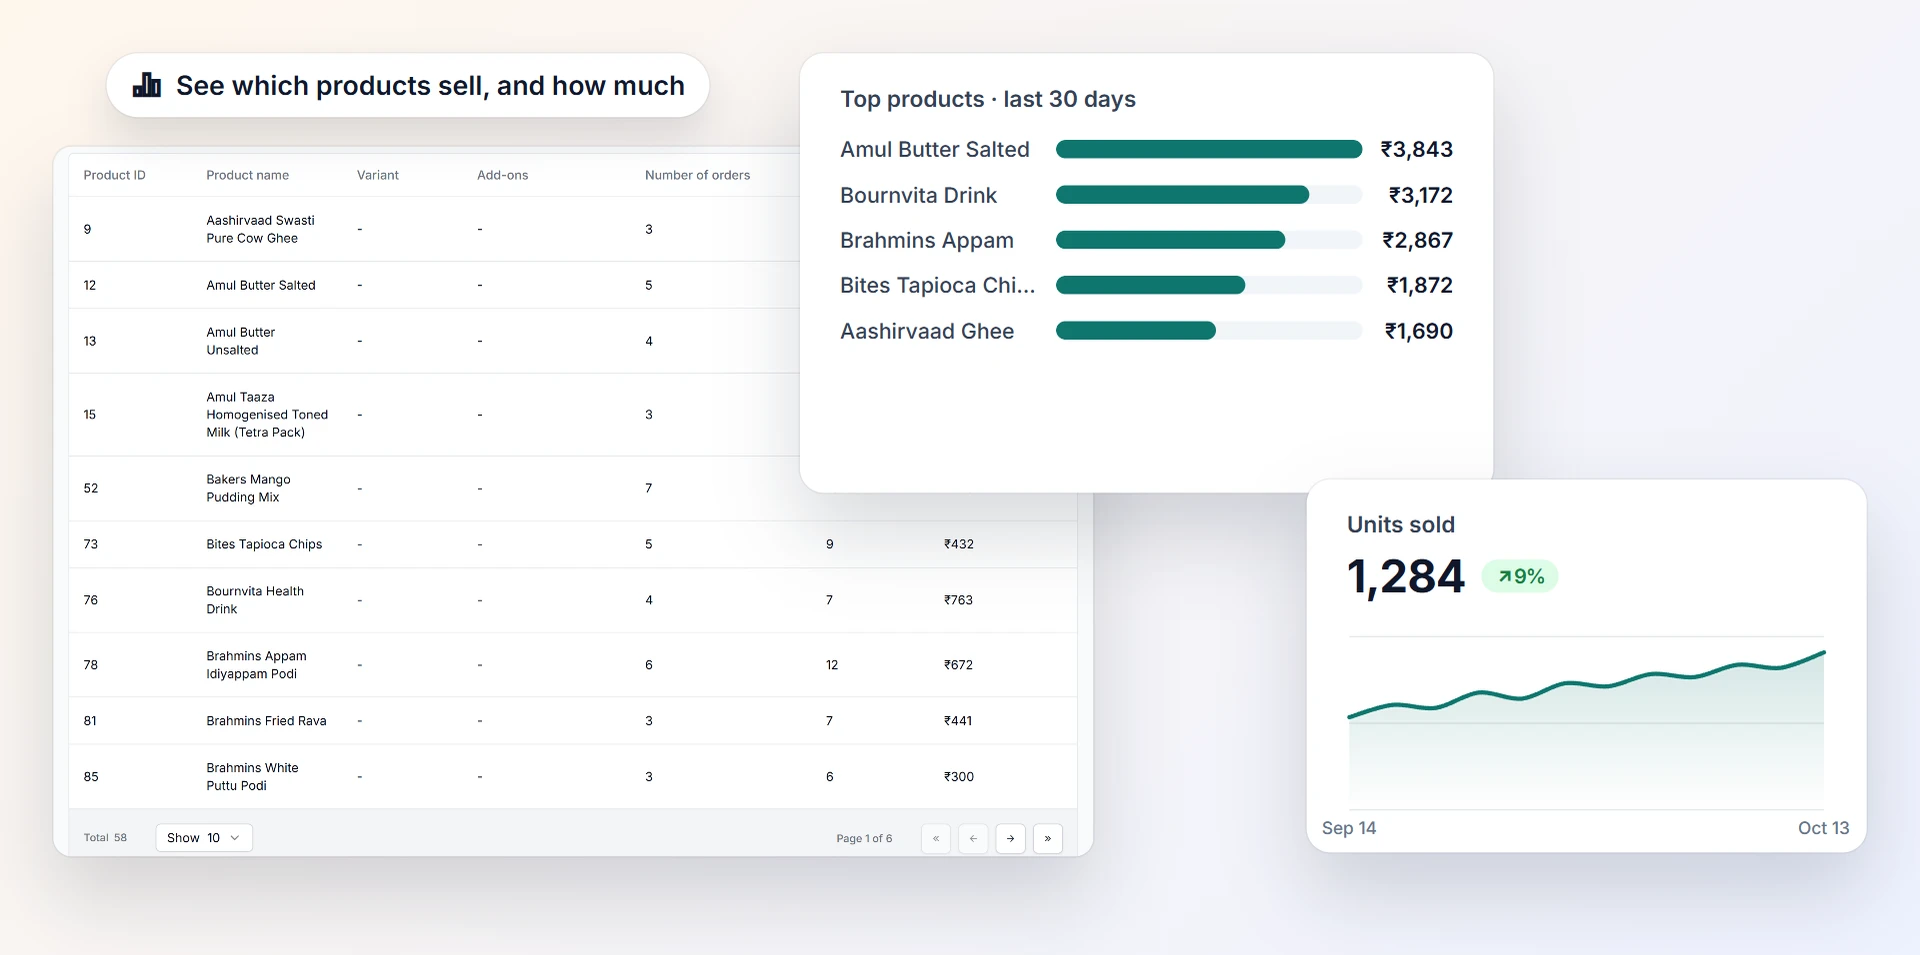The image size is (1920, 955).
Task: Click the Bournvita Drink label in top products
Action: pyautogui.click(x=918, y=195)
